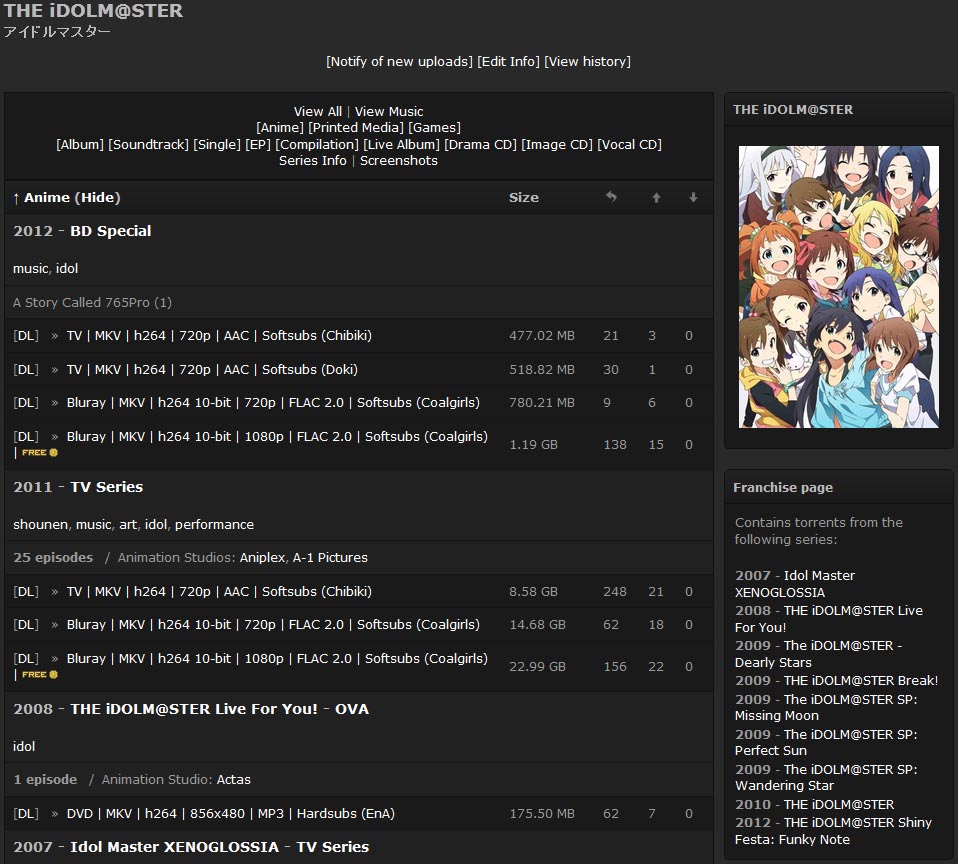
Task: Click the Edit Info link
Action: pos(510,61)
